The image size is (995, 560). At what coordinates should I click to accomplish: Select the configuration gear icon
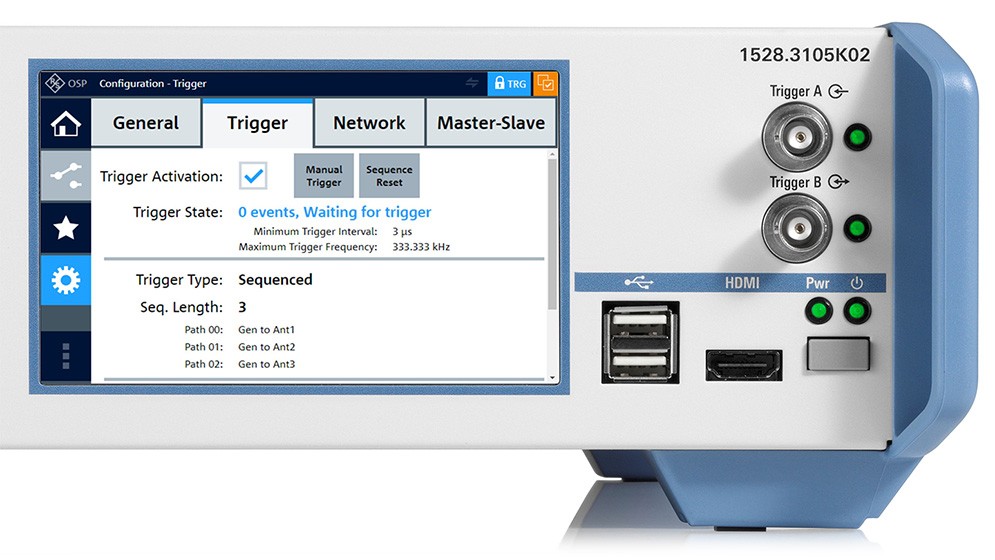tap(66, 280)
